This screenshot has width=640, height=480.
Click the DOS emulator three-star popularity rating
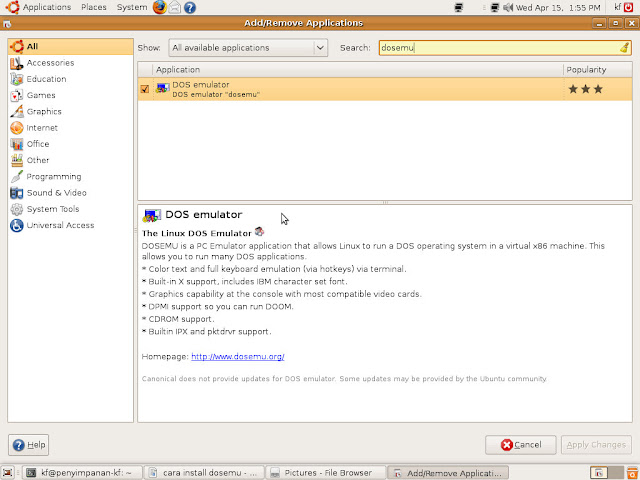coord(586,89)
